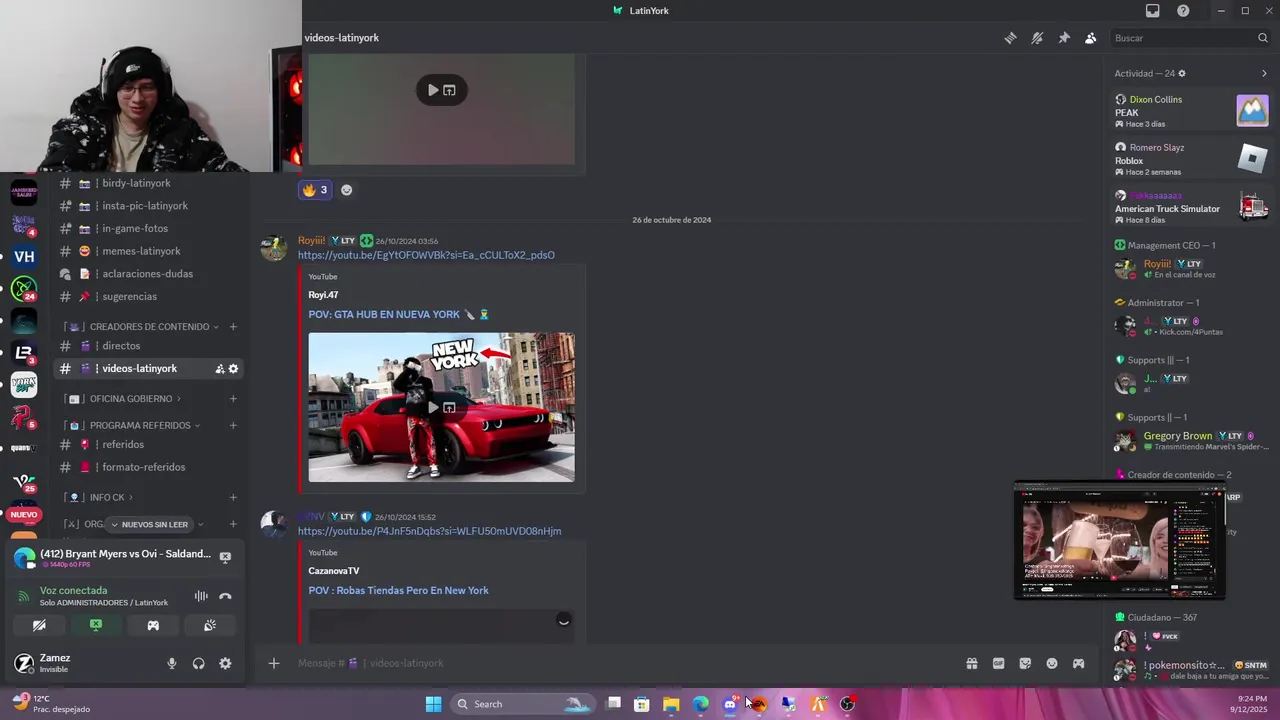Screen dimensions: 1280x720
Task: Mute microphone for Zamez
Action: pyautogui.click(x=172, y=663)
